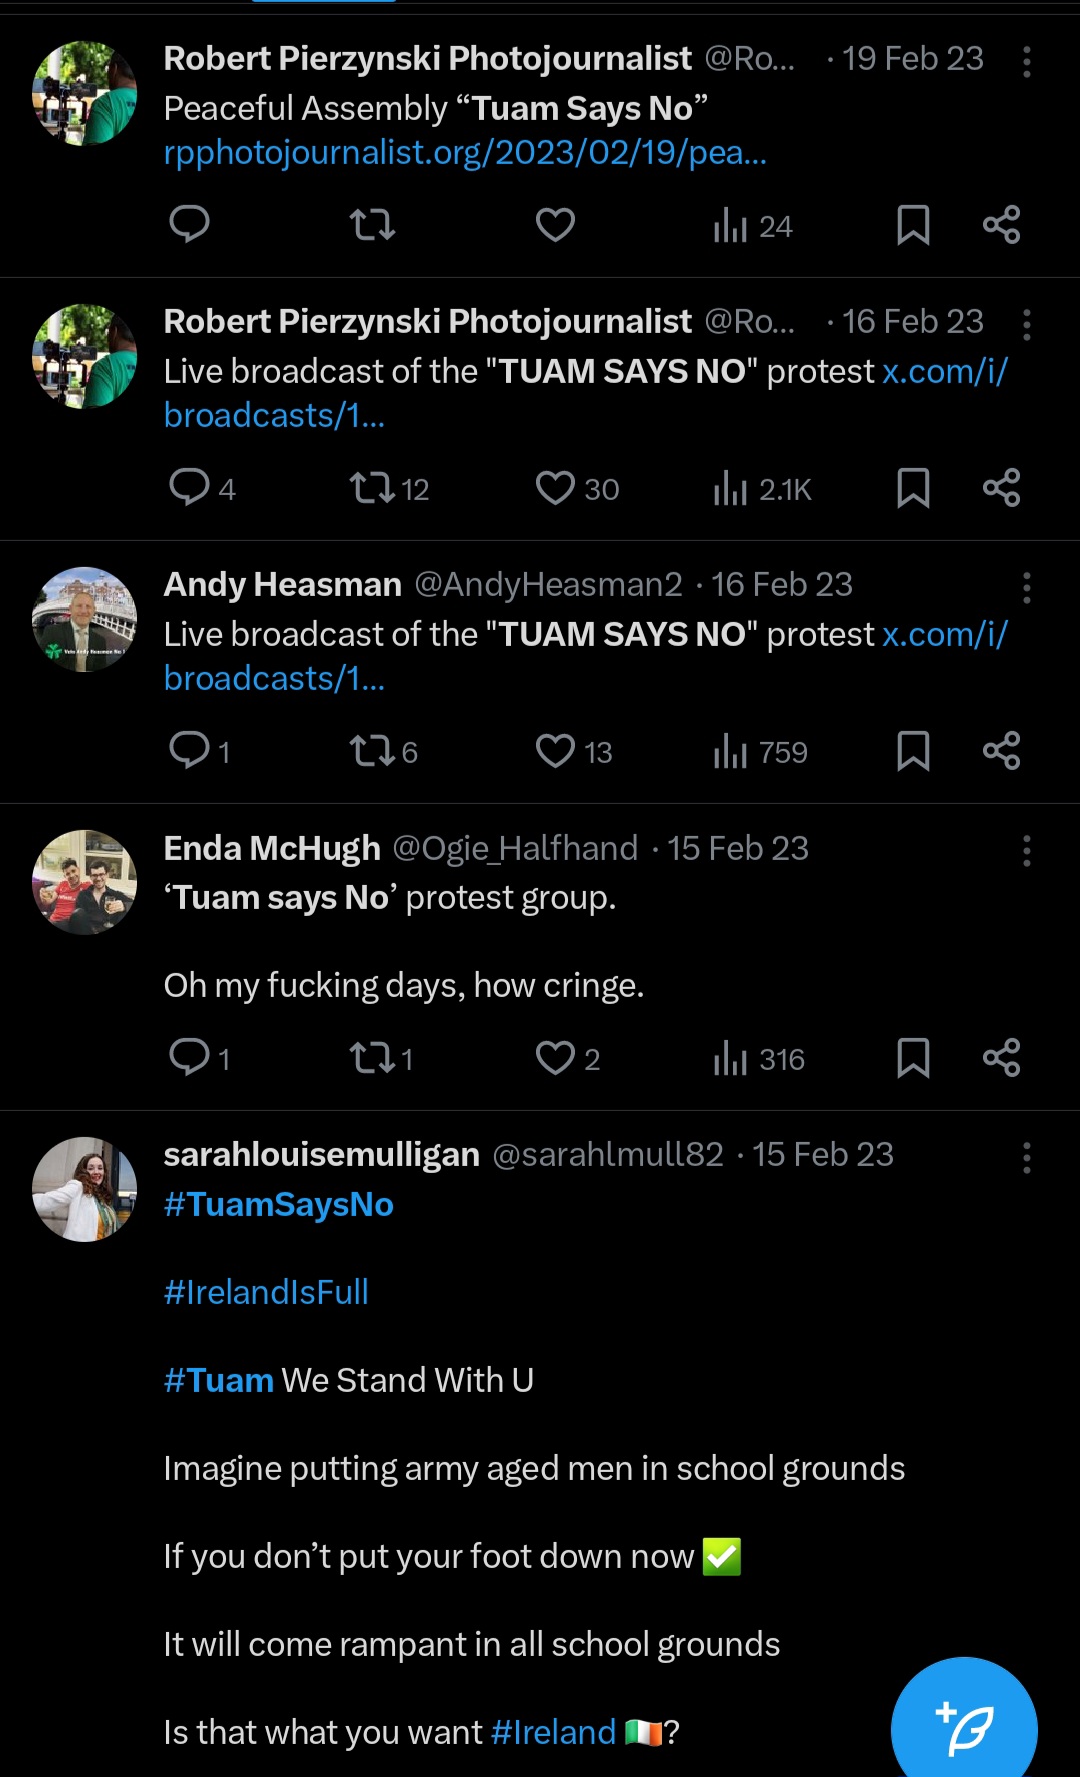The image size is (1080, 1777).
Task: Repost Andy Heasman's live broadcast post
Action: click(x=372, y=751)
